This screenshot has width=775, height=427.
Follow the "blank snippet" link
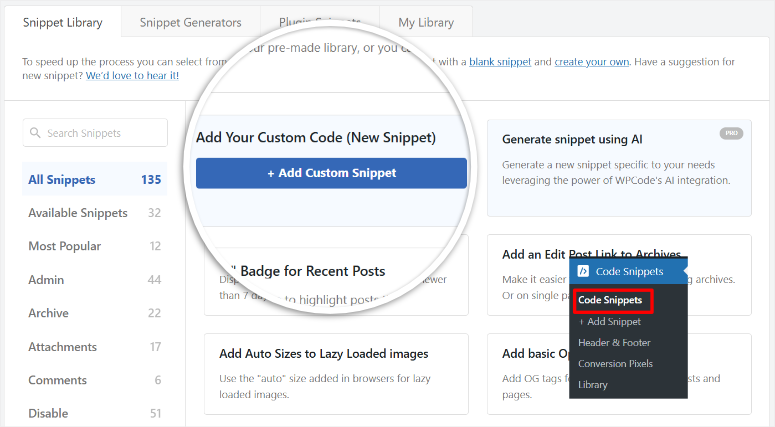(x=498, y=62)
